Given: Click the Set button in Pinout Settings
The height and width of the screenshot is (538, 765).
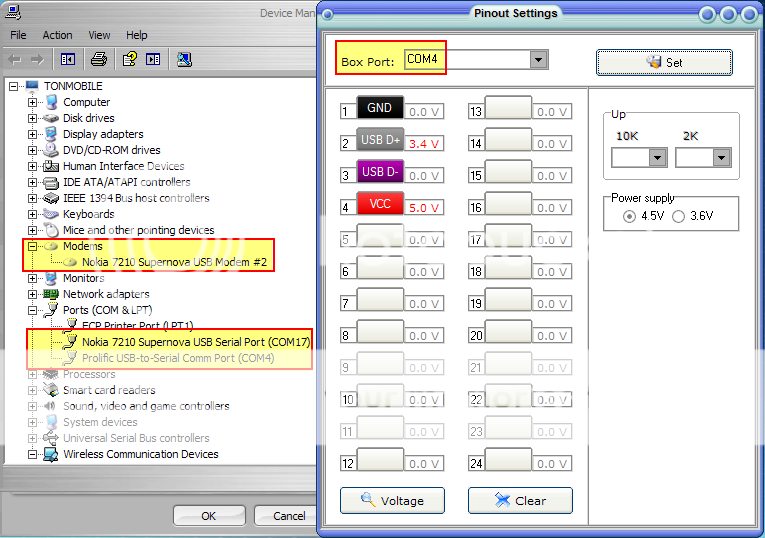Looking at the screenshot, I should click(x=664, y=62).
